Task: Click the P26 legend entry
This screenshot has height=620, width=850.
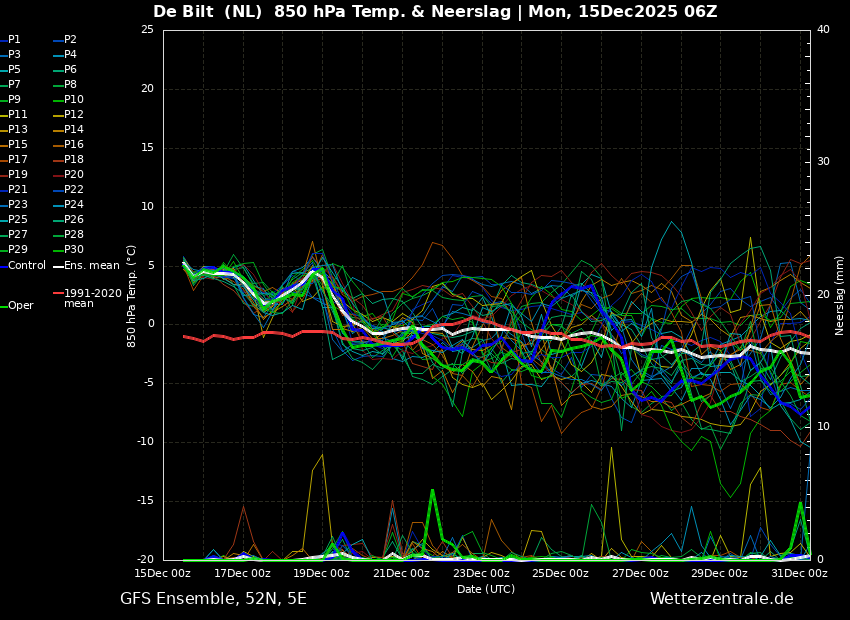Action: tap(74, 219)
